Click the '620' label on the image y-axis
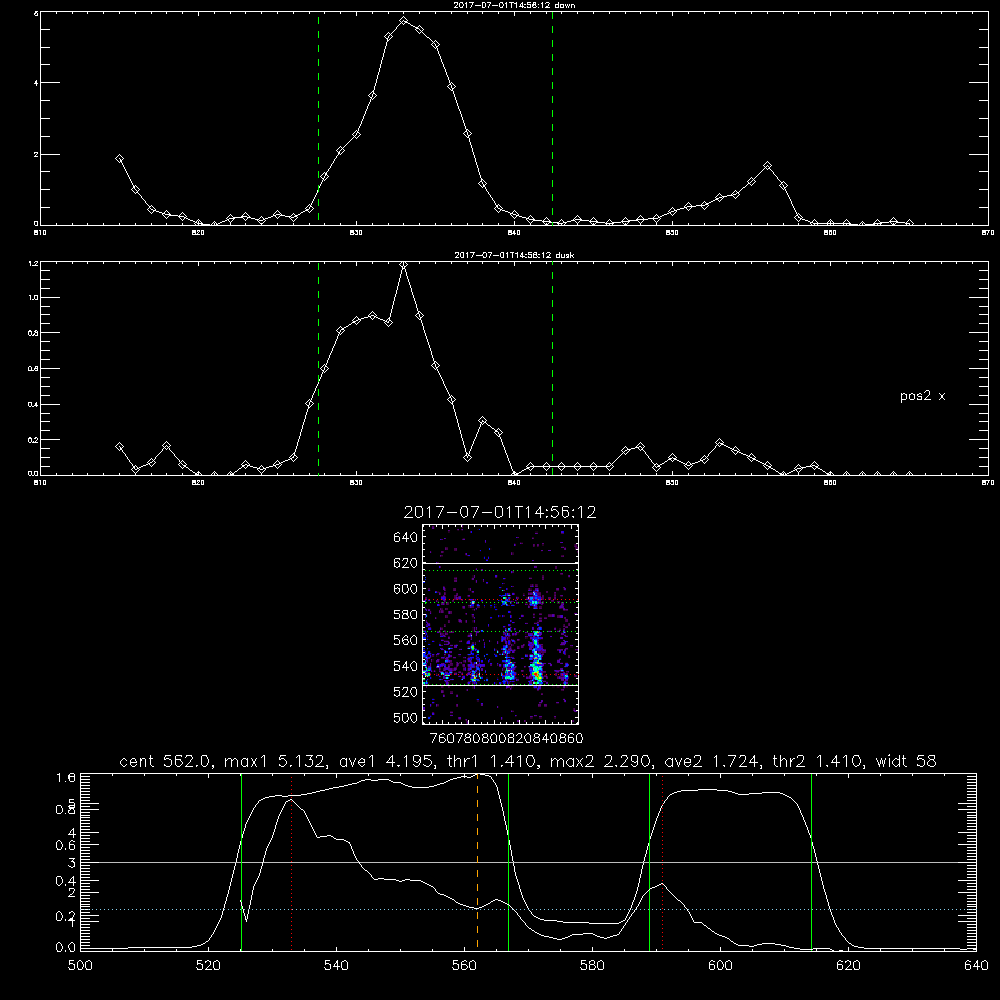The width and height of the screenshot is (1000, 1000). pos(406,563)
